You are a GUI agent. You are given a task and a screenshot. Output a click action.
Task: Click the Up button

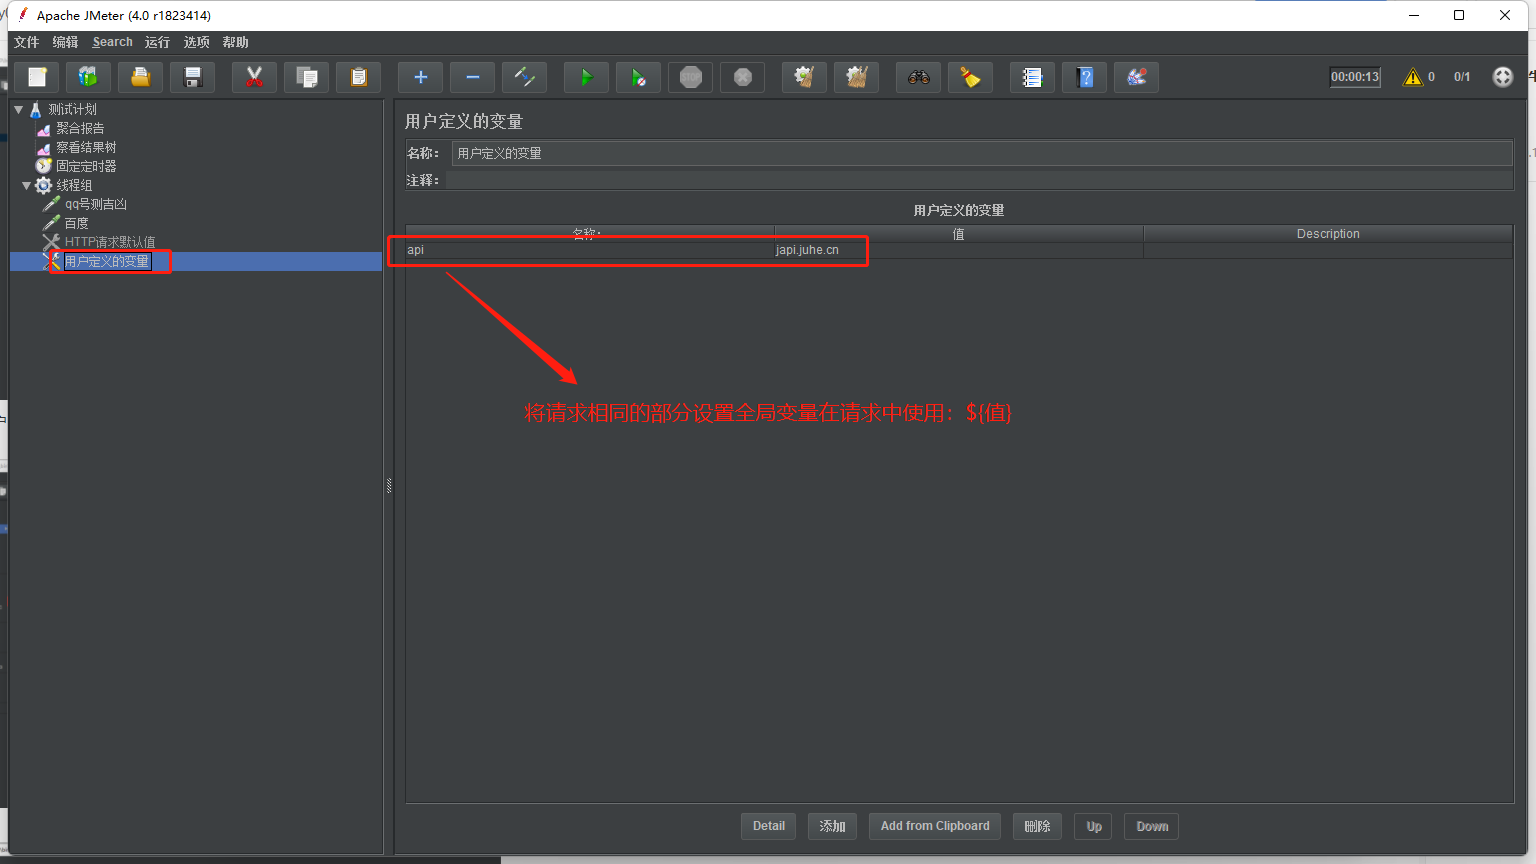(x=1094, y=826)
